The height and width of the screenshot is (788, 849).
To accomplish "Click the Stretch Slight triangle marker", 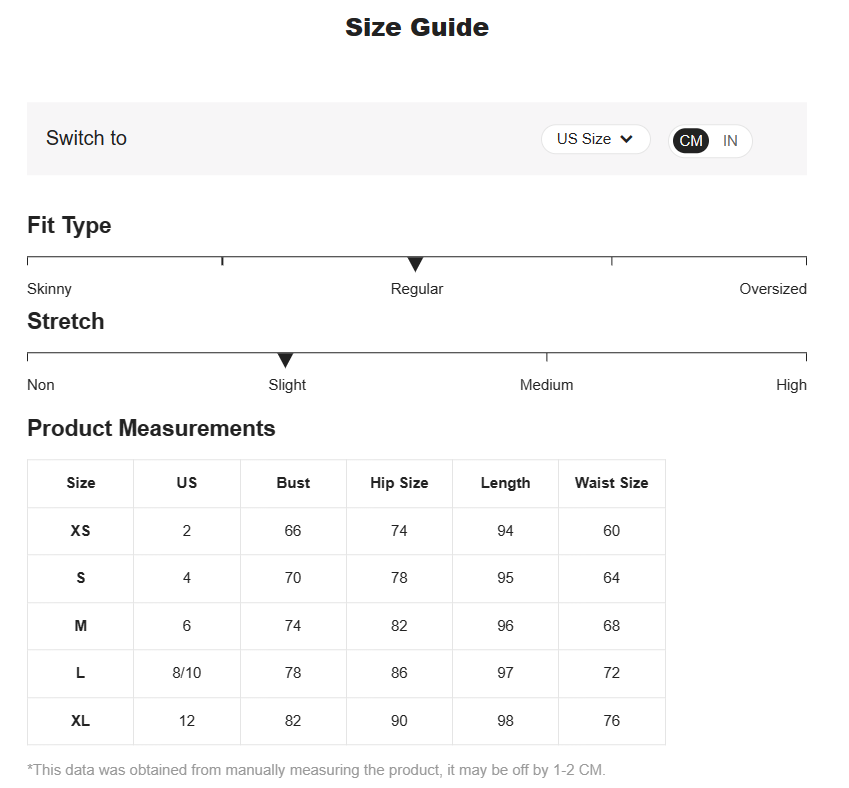I will pyautogui.click(x=285, y=360).
